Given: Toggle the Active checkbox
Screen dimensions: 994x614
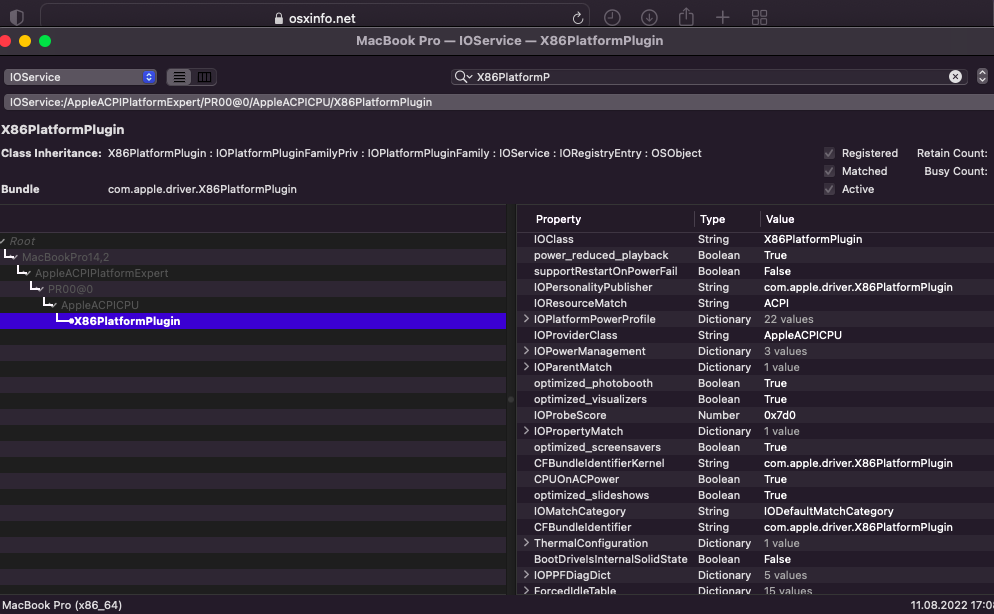Looking at the screenshot, I should 829,189.
